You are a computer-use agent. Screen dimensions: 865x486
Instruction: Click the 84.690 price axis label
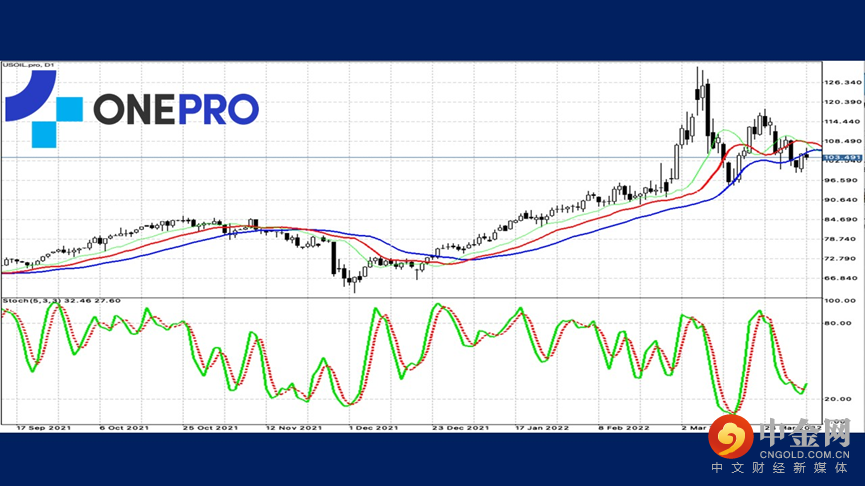pyautogui.click(x=842, y=220)
